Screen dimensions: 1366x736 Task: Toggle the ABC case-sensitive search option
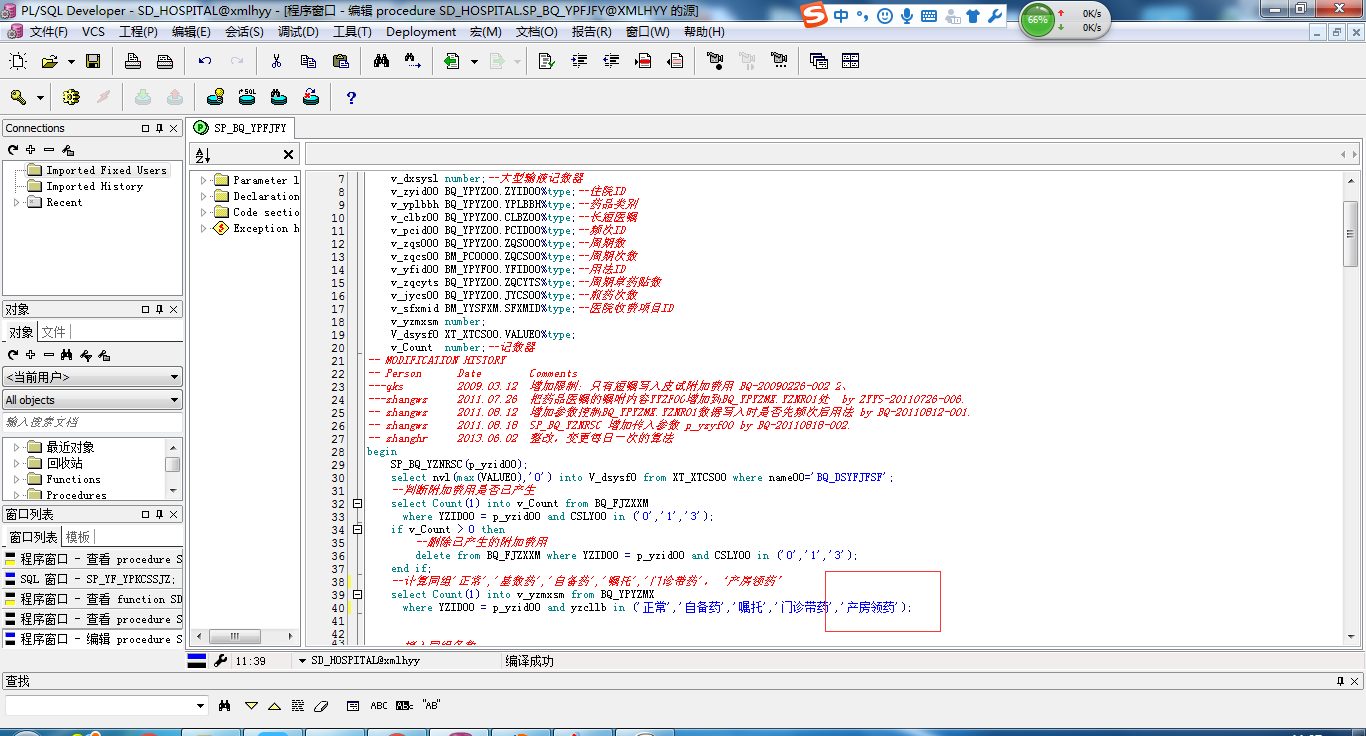pyautogui.click(x=379, y=705)
